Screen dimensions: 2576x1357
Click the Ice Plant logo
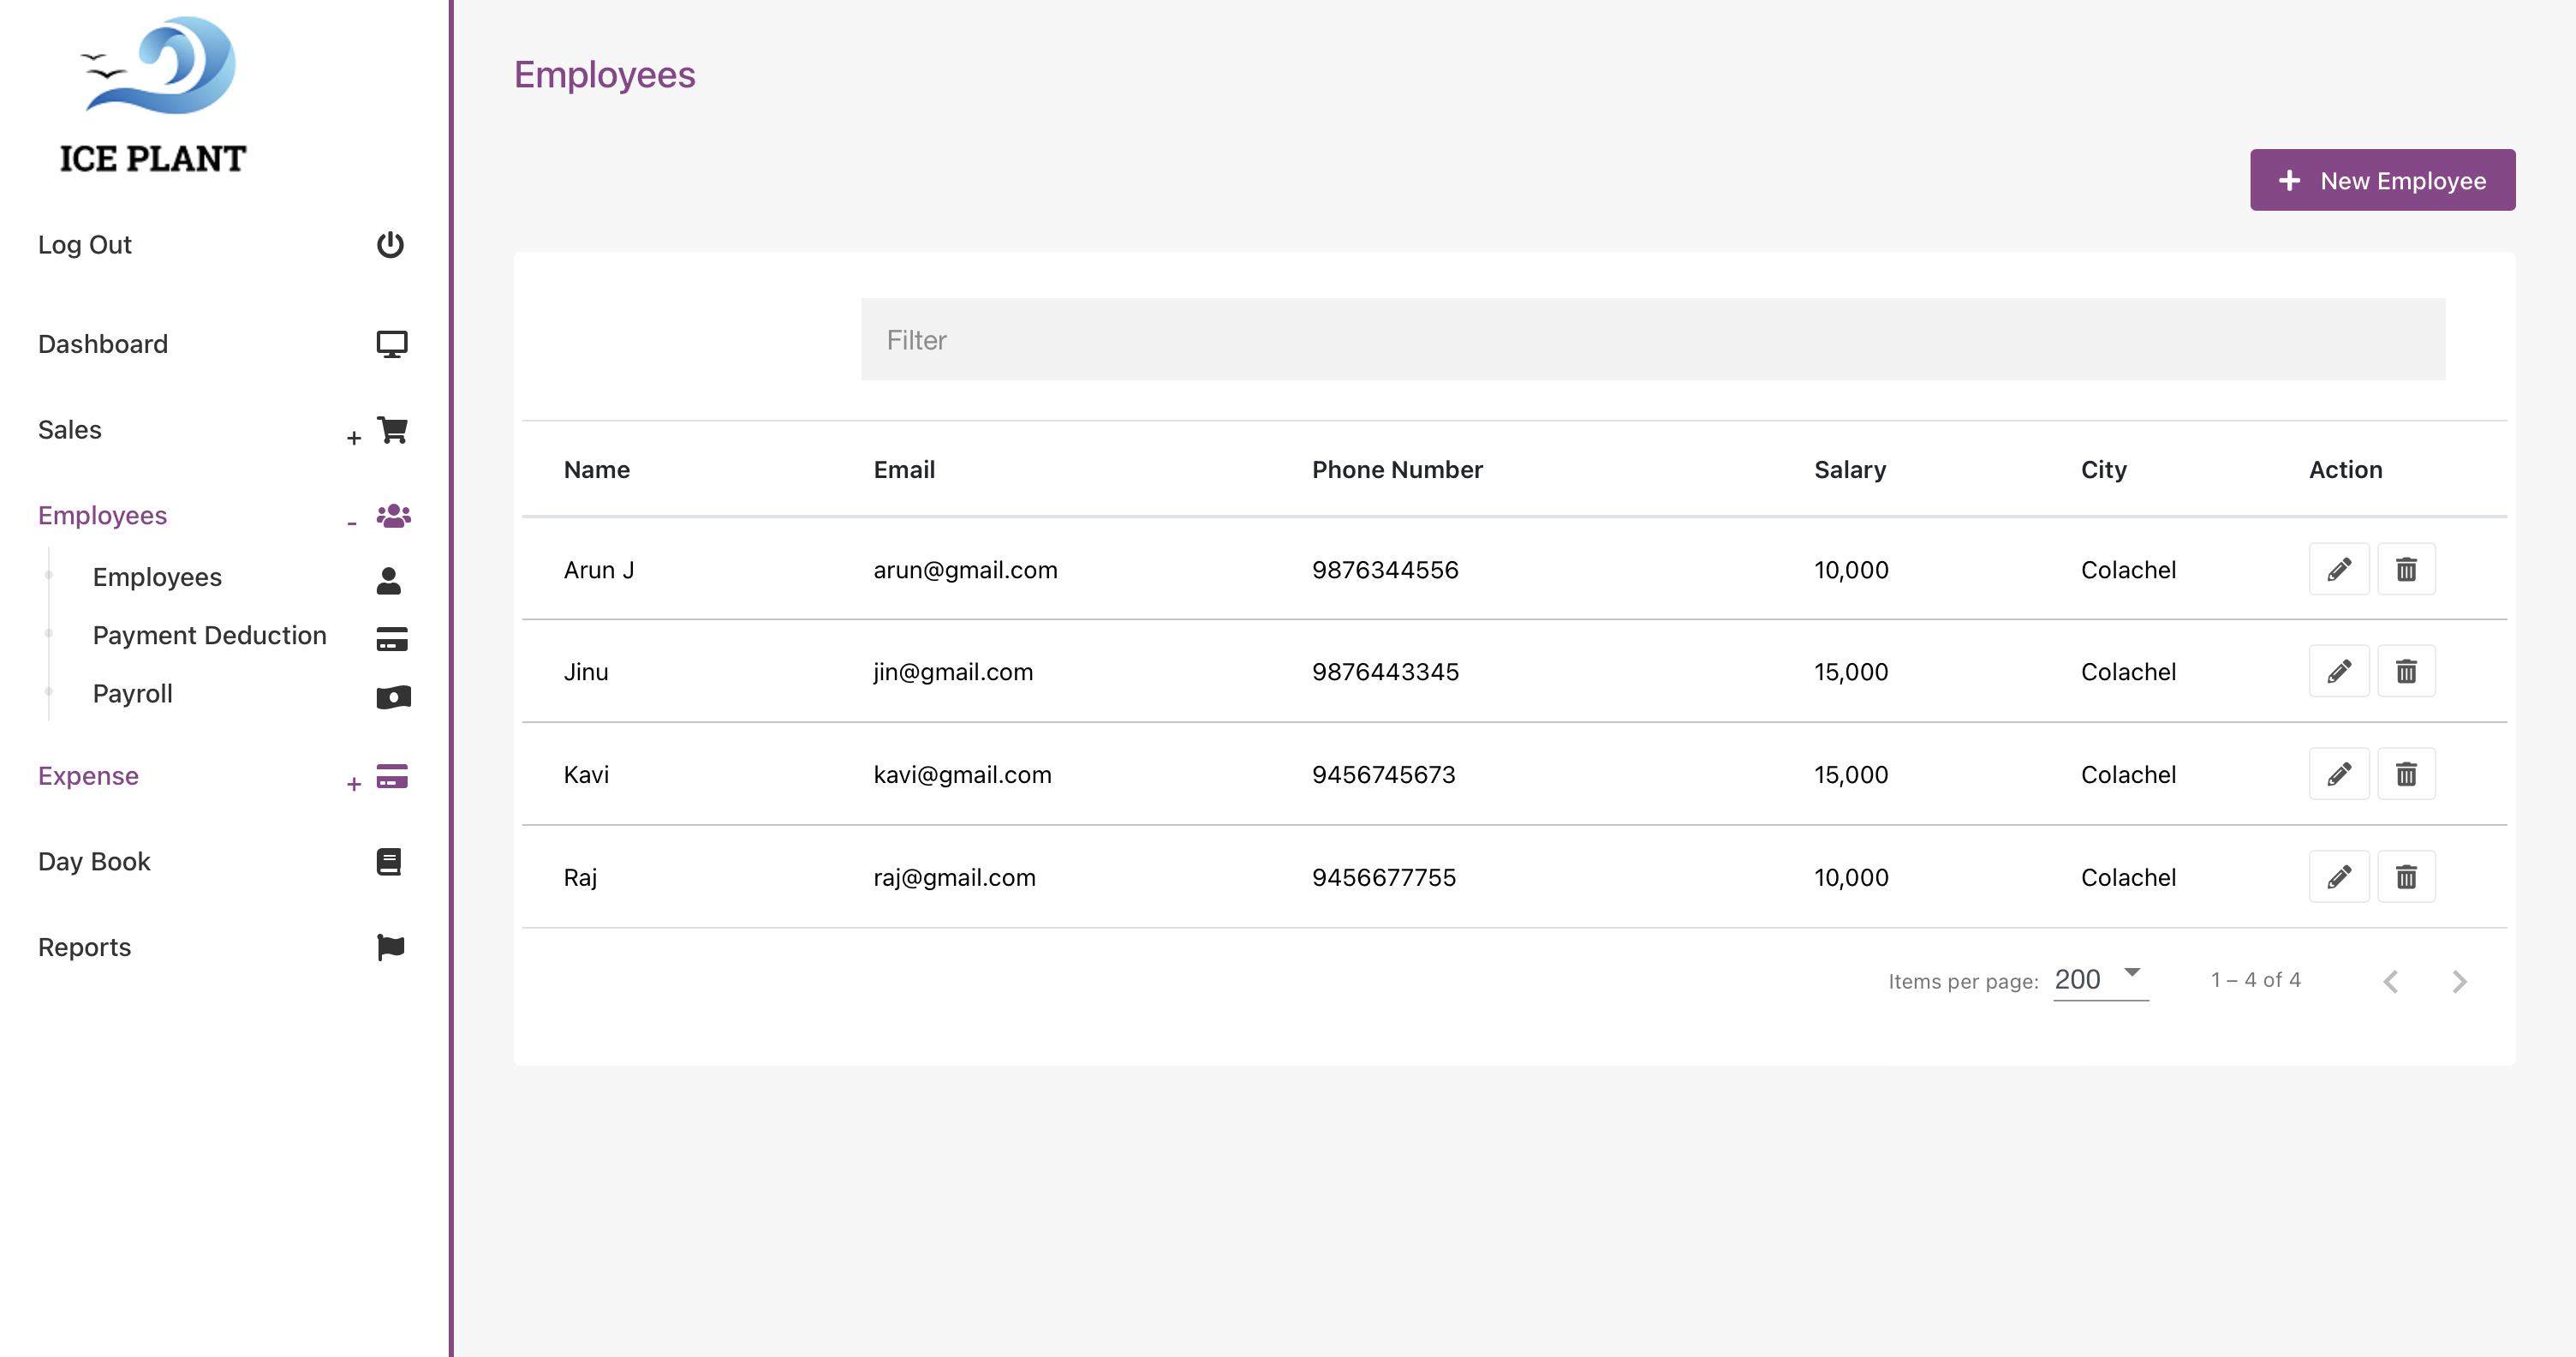click(154, 97)
